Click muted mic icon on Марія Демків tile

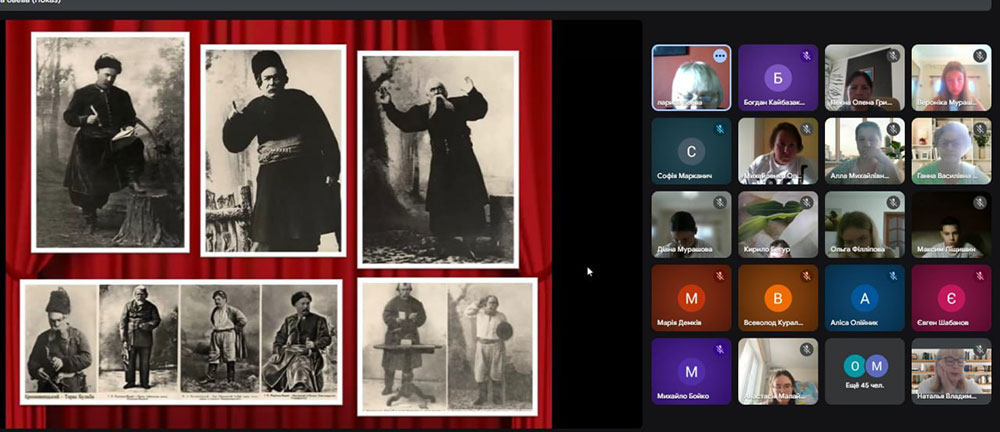click(x=720, y=276)
